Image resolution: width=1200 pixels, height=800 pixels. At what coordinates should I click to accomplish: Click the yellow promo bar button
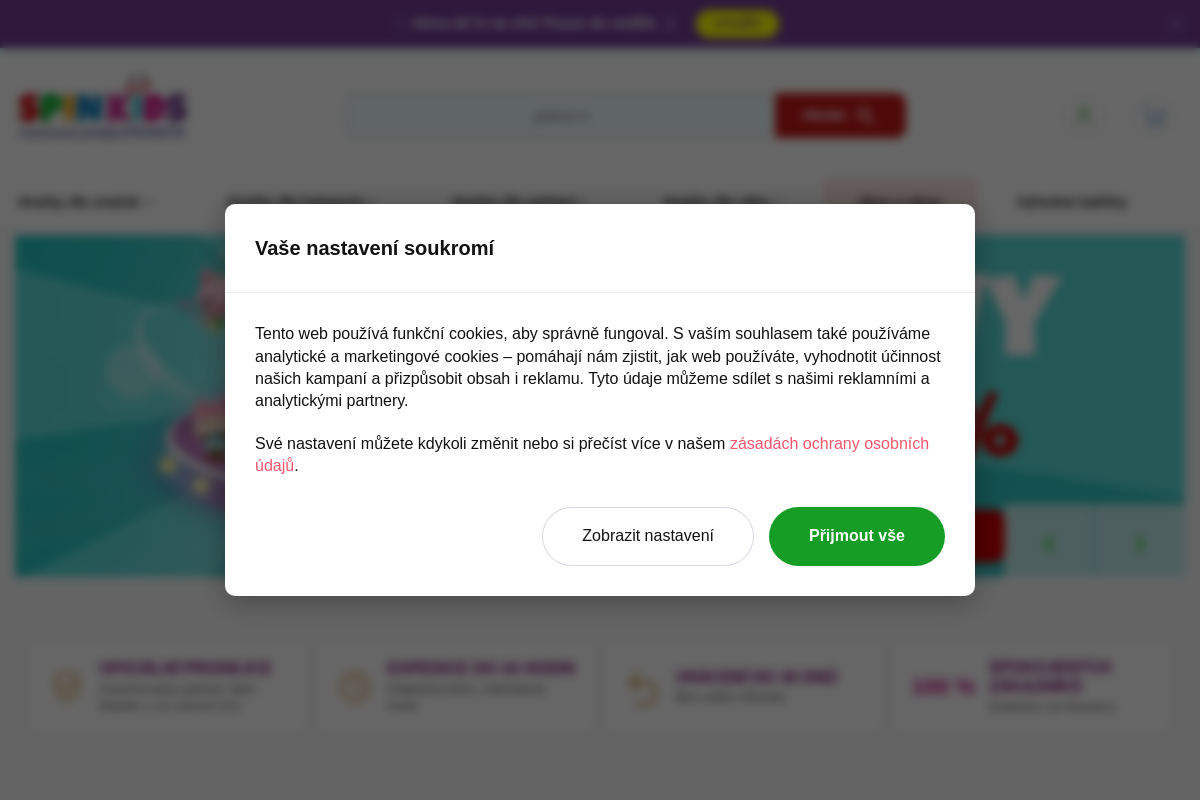[x=737, y=23]
